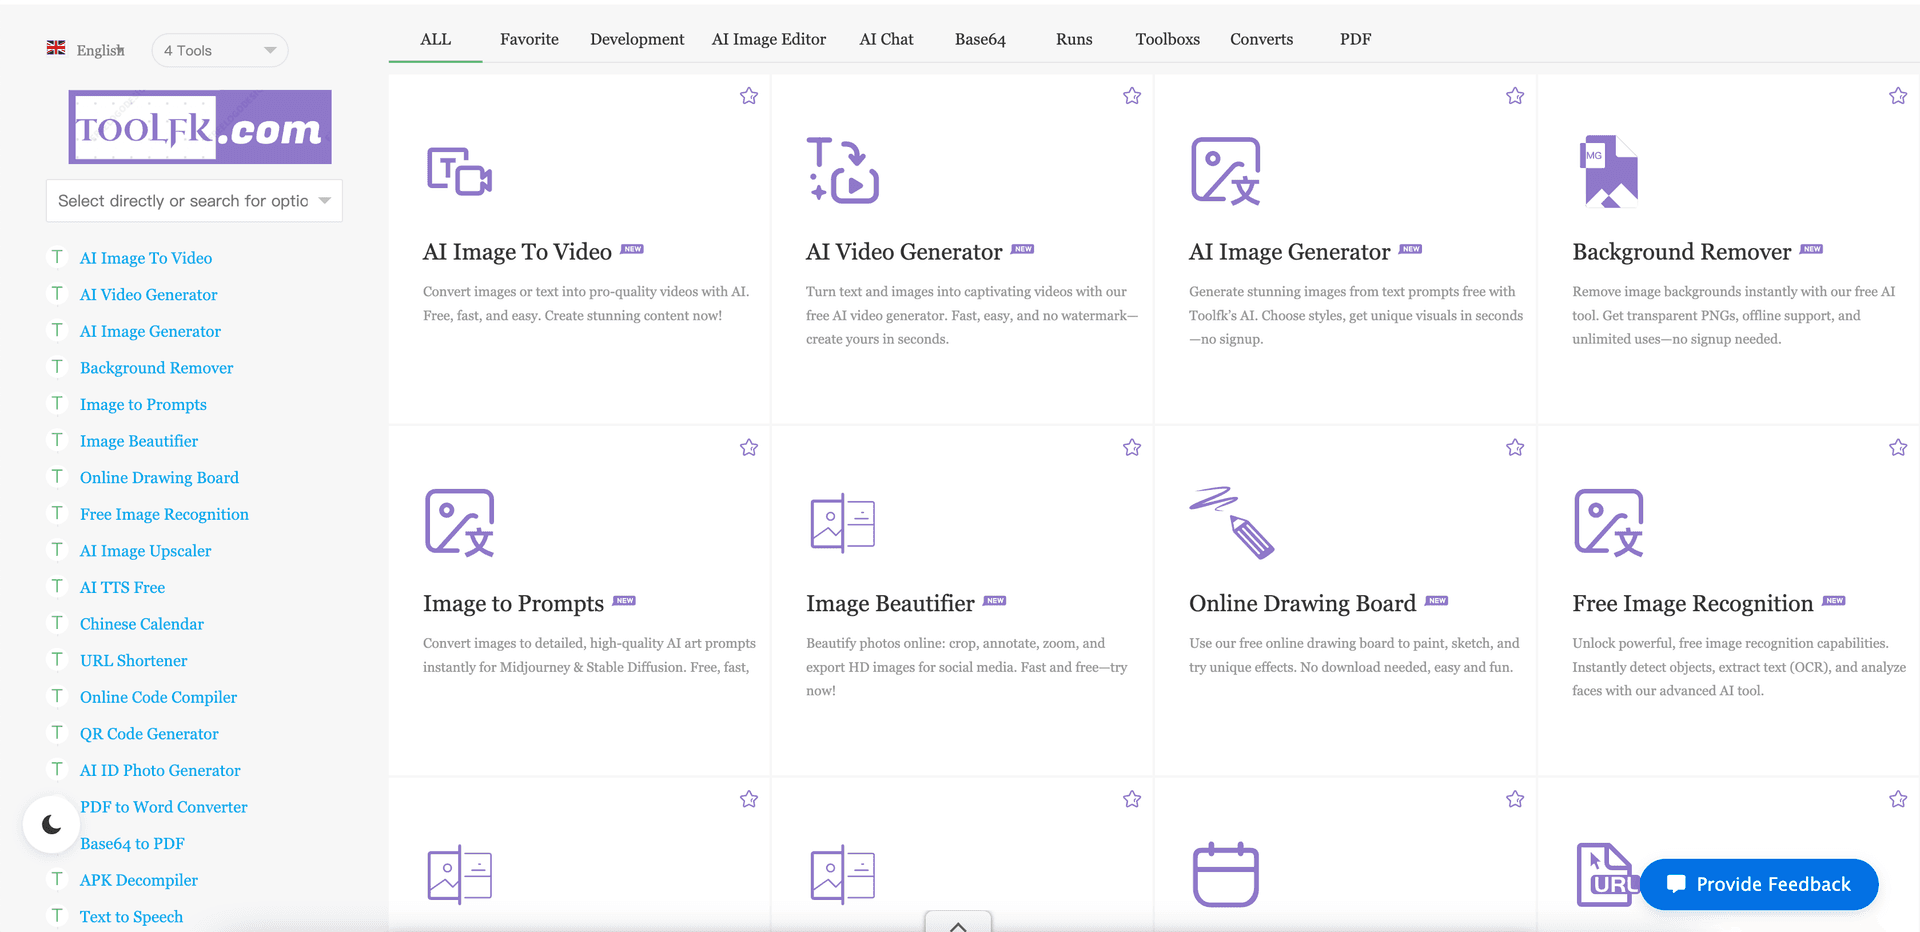
Task: Switch to the Base64 tab
Action: 980,39
